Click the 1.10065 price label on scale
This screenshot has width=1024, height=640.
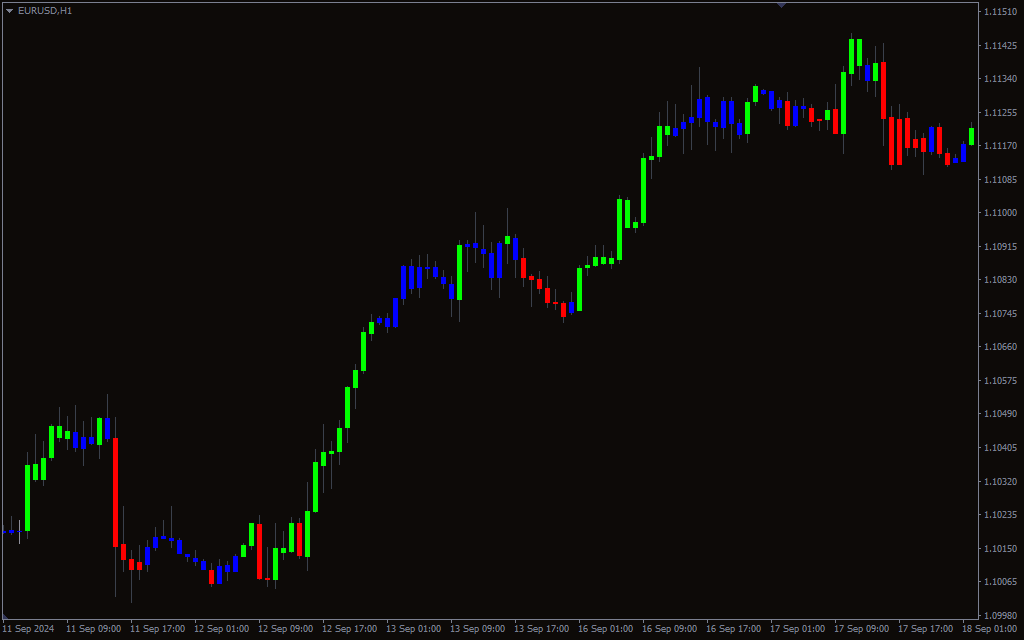point(999,582)
